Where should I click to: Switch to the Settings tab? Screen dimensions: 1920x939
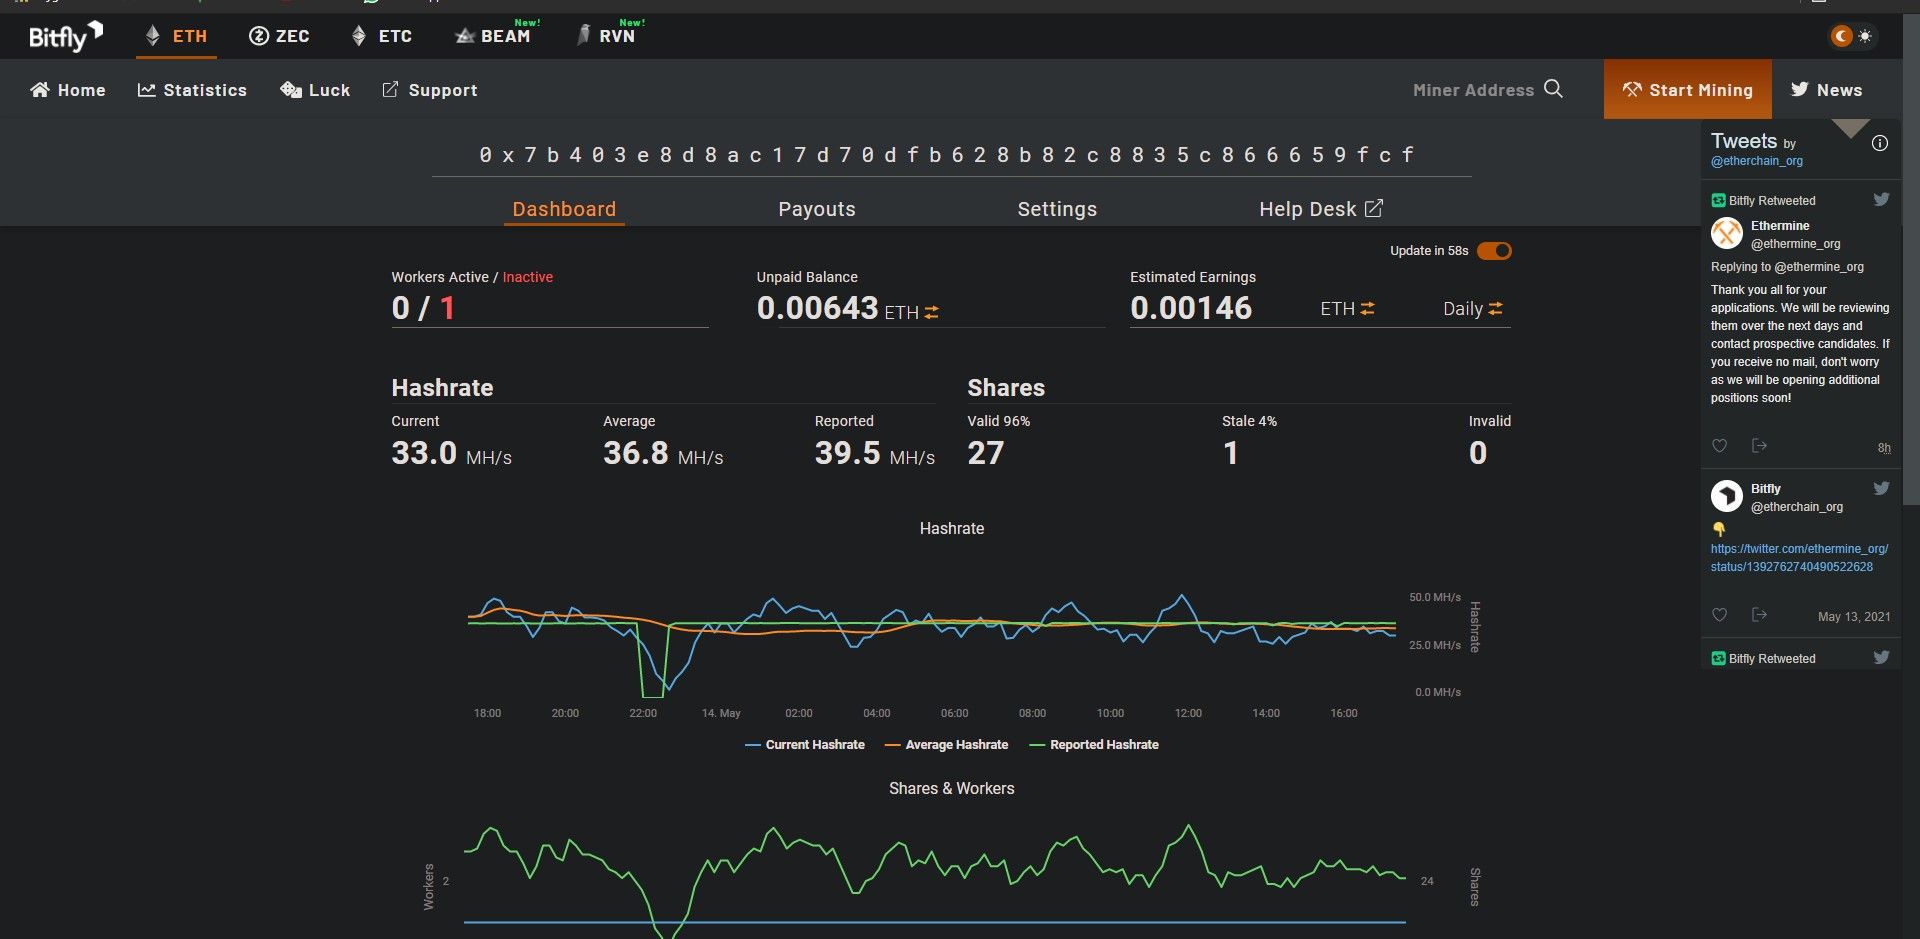(1057, 209)
